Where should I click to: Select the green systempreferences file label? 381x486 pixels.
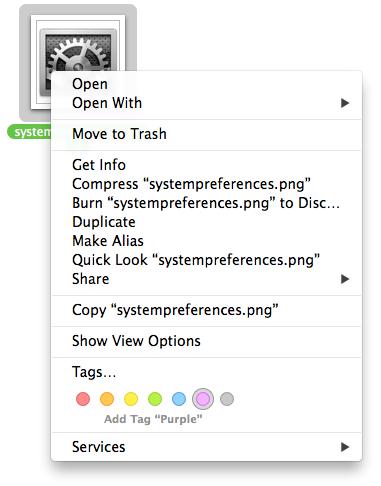tap(29, 132)
